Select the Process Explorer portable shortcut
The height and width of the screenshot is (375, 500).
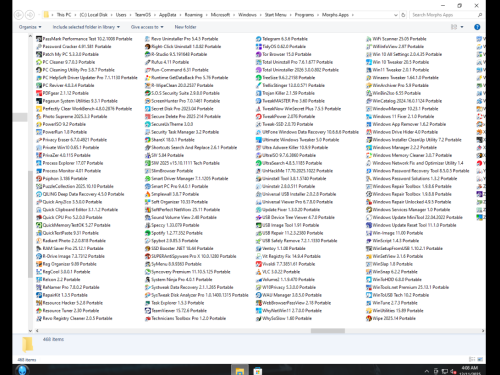[70, 163]
